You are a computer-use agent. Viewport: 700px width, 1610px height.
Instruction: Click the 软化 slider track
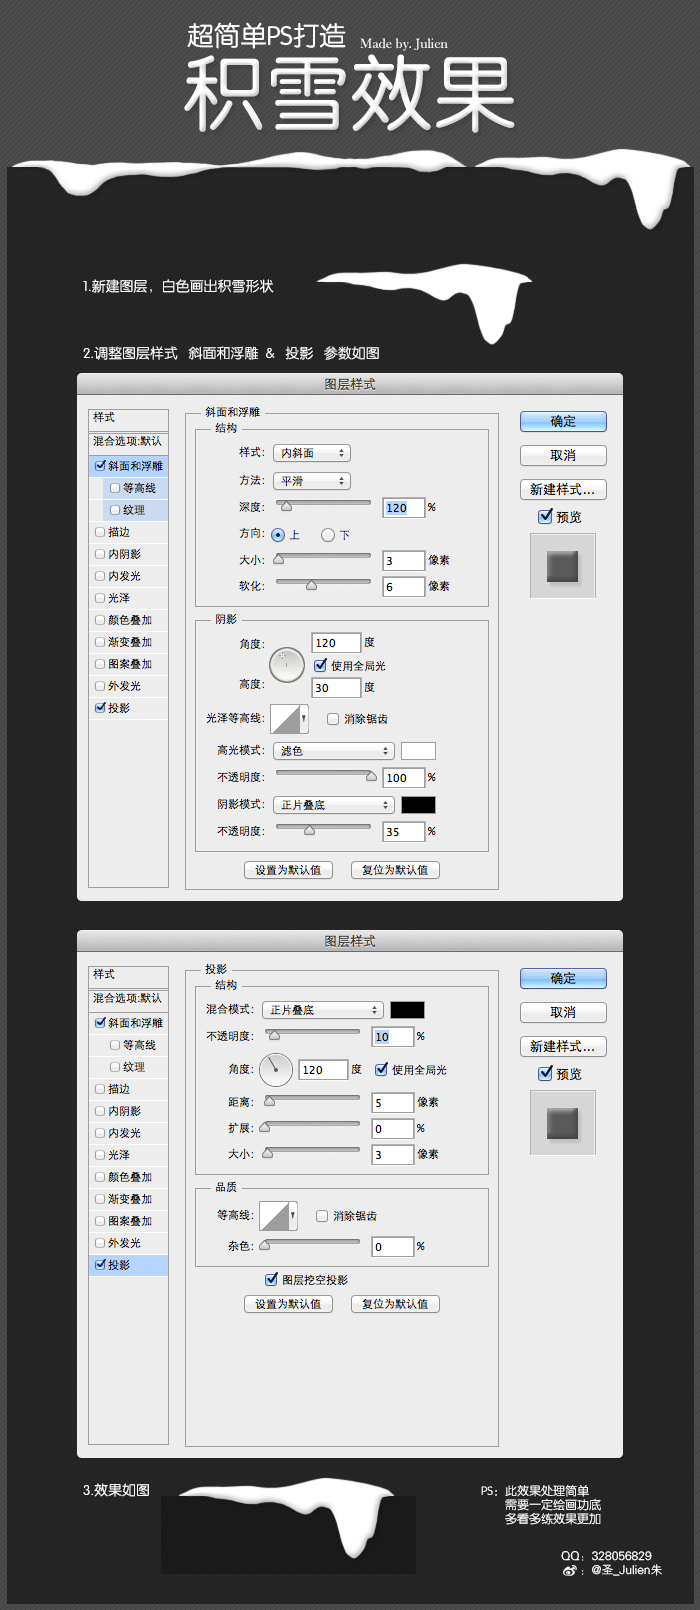323,582
